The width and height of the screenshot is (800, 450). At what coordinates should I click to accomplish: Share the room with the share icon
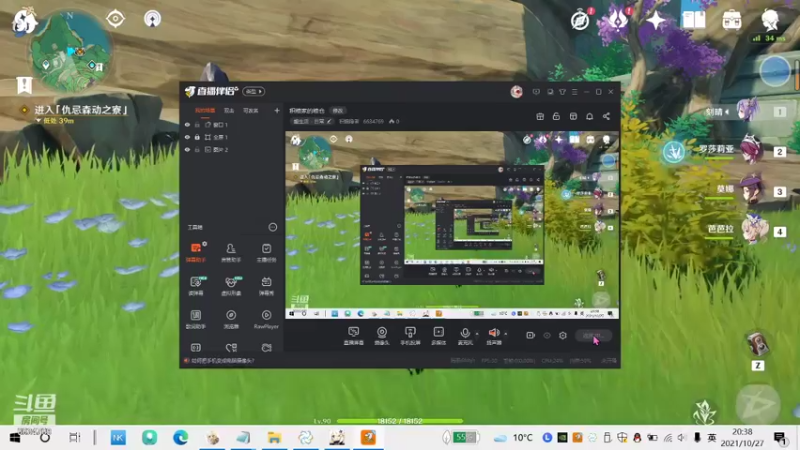point(606,116)
